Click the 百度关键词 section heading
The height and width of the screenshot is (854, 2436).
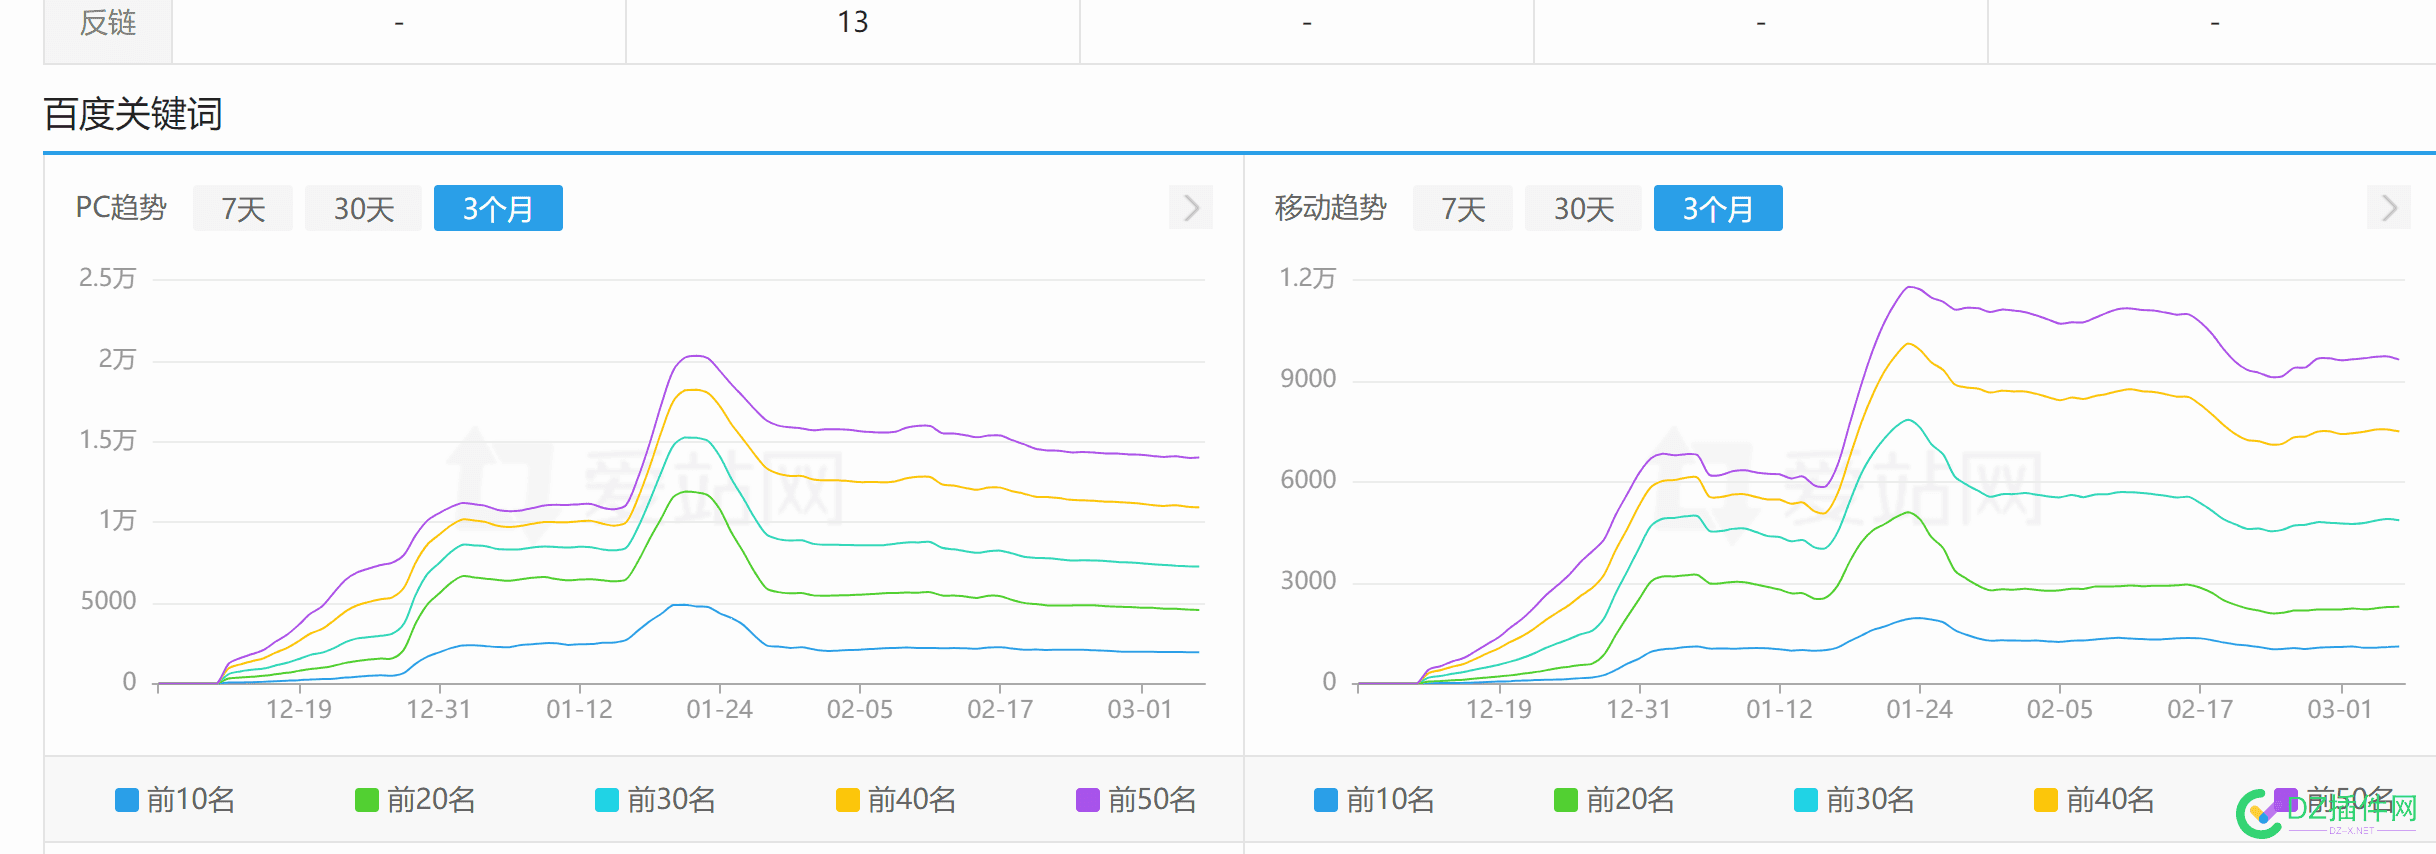133,114
